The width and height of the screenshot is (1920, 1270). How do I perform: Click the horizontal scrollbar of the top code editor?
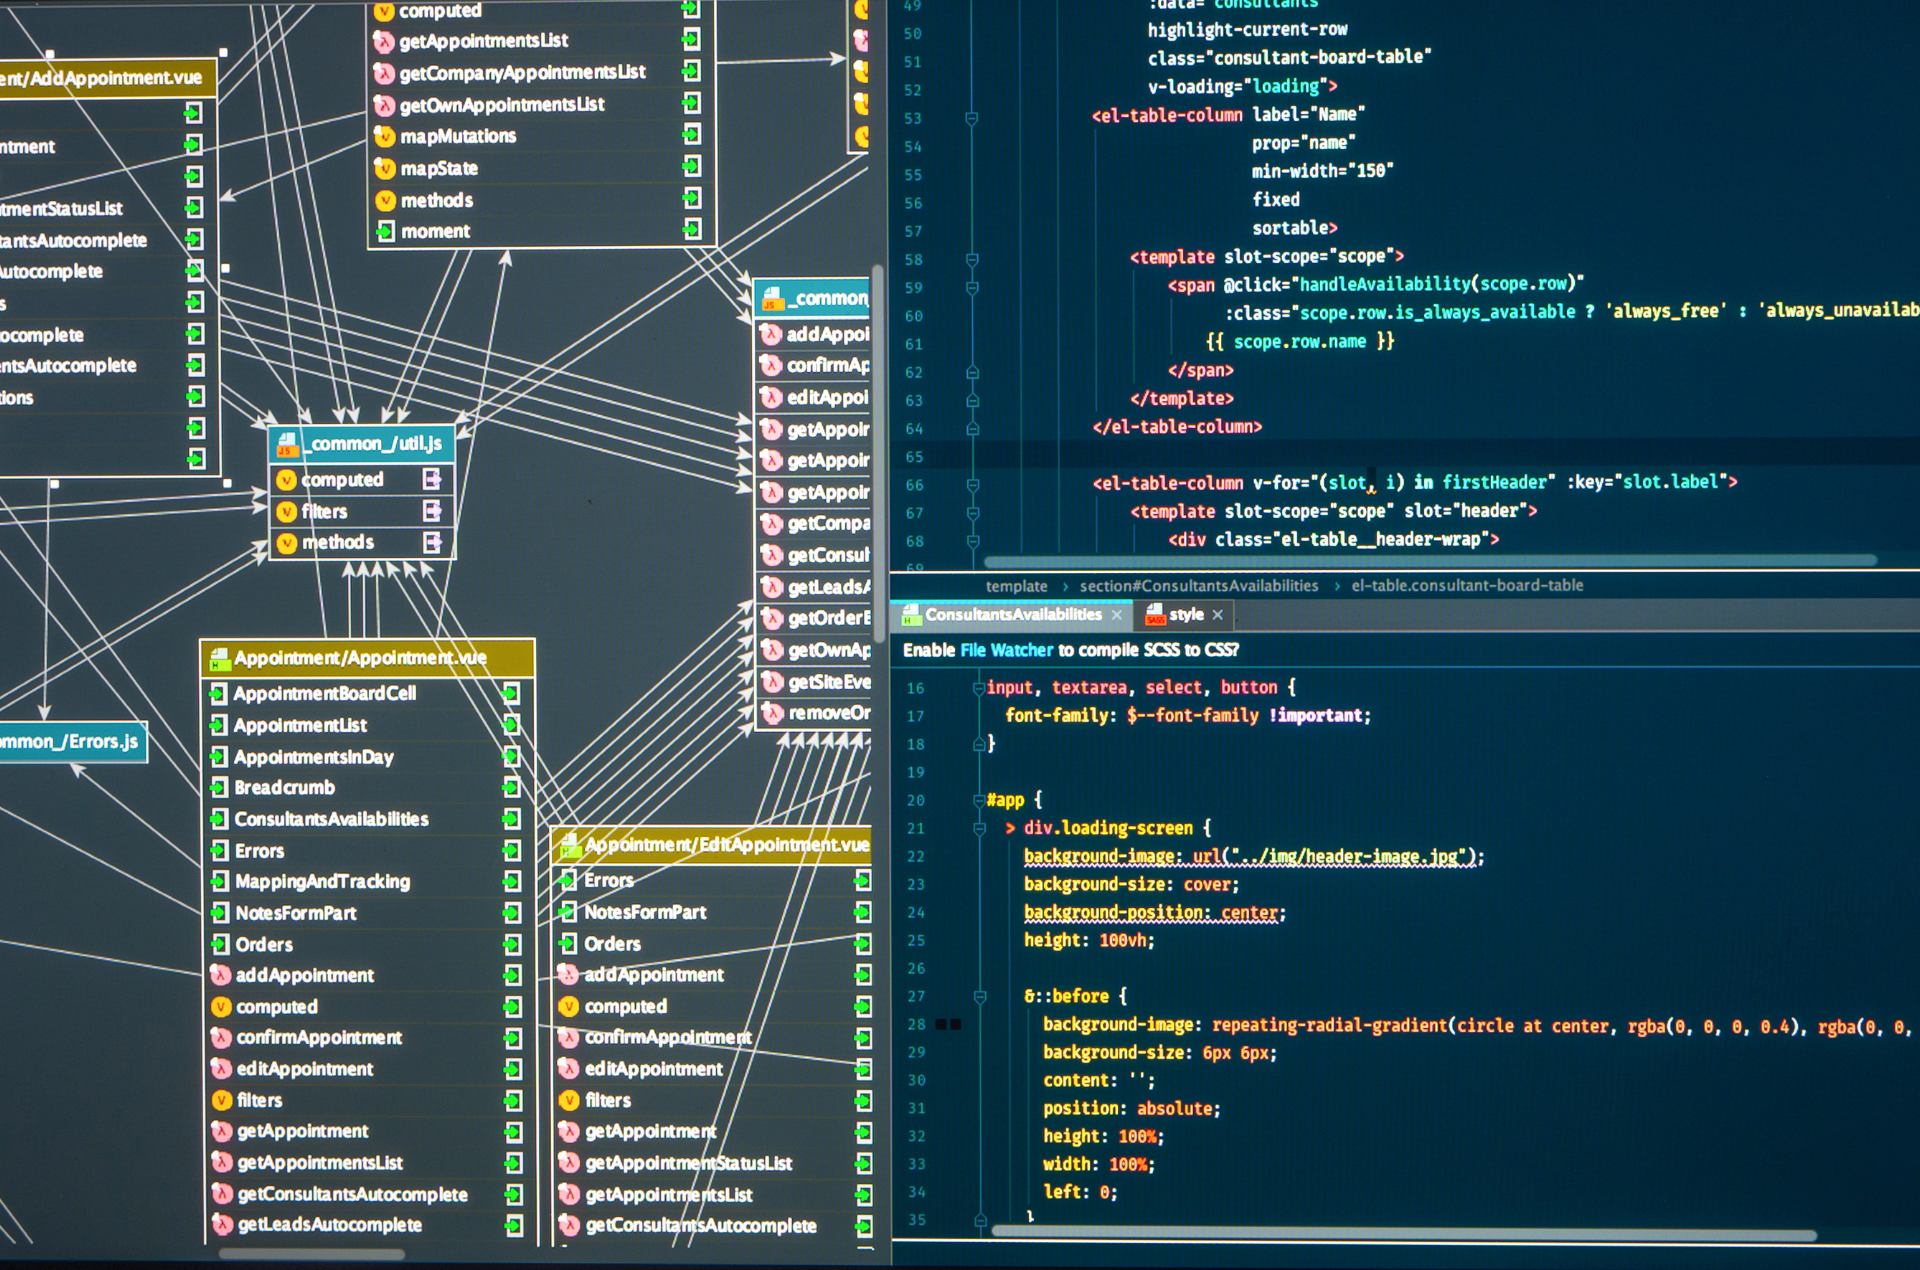pos(1430,561)
